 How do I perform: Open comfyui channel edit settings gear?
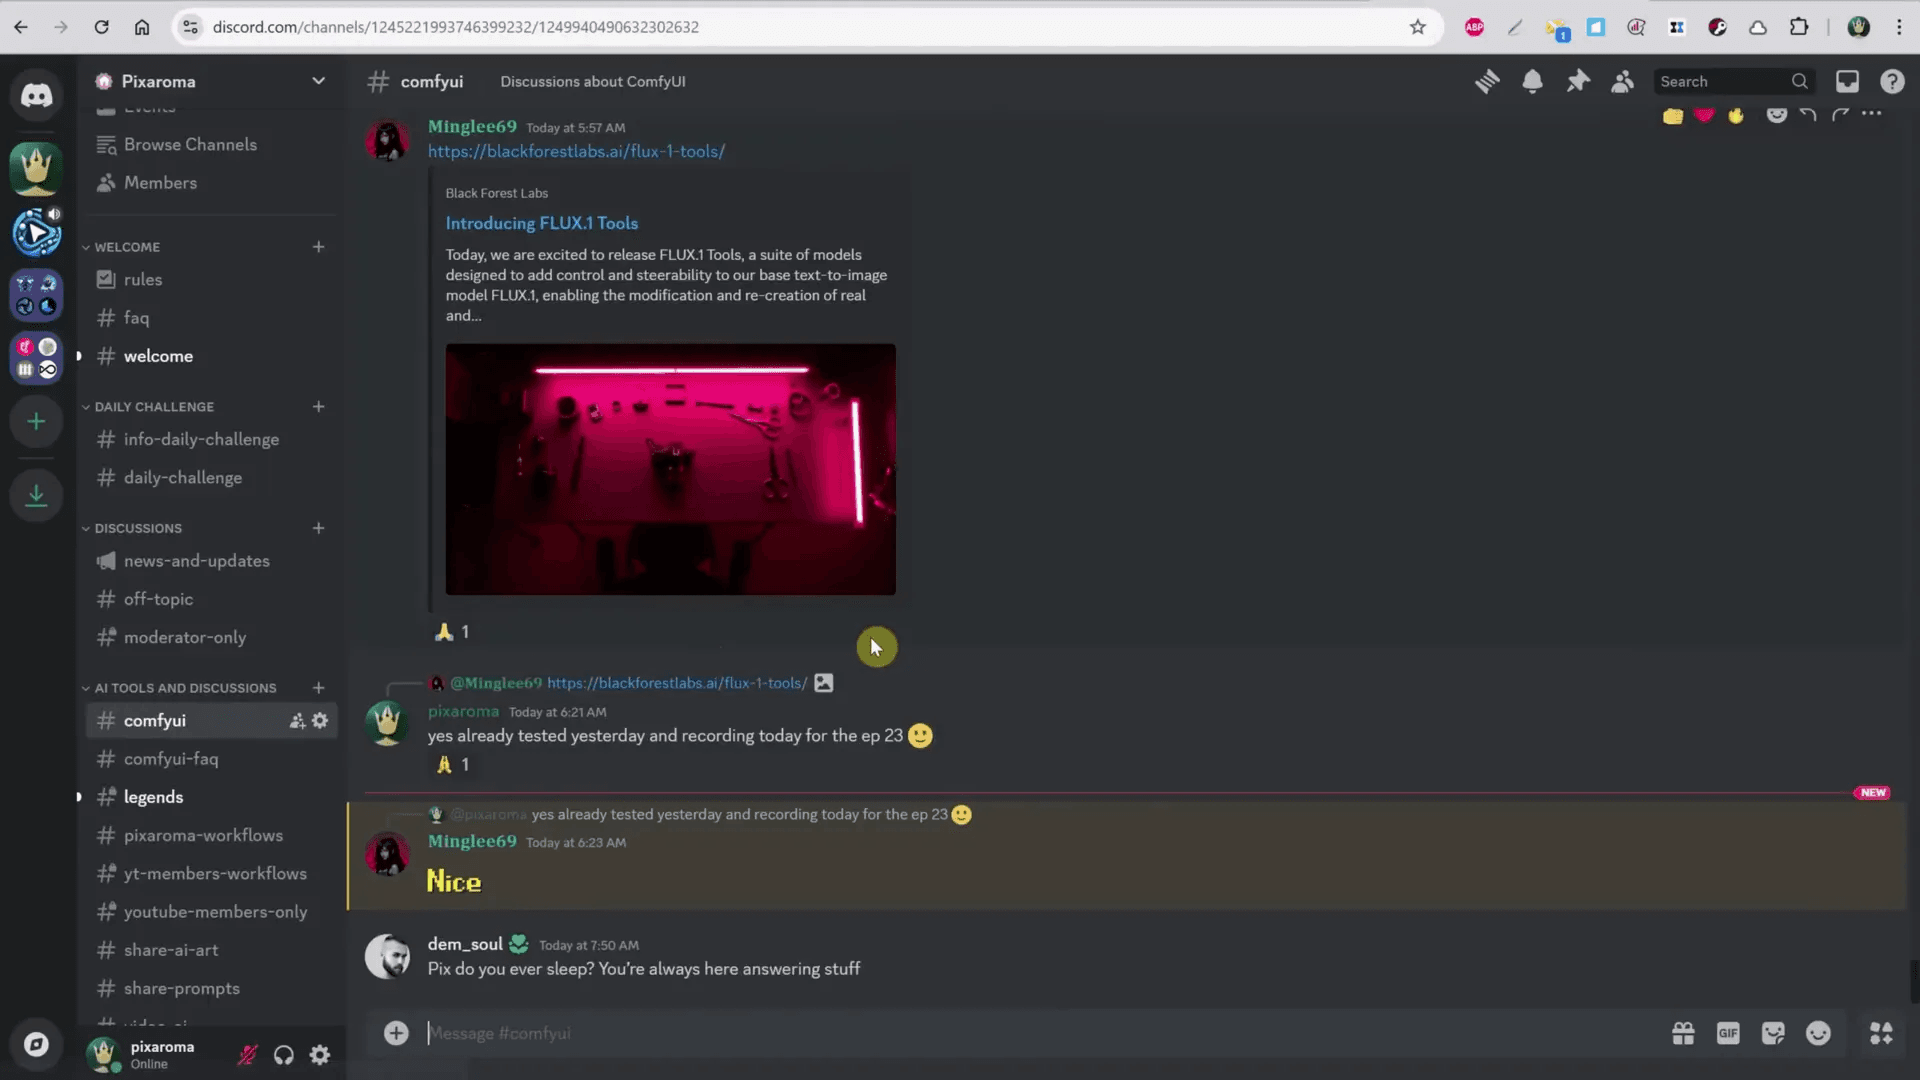(x=320, y=720)
